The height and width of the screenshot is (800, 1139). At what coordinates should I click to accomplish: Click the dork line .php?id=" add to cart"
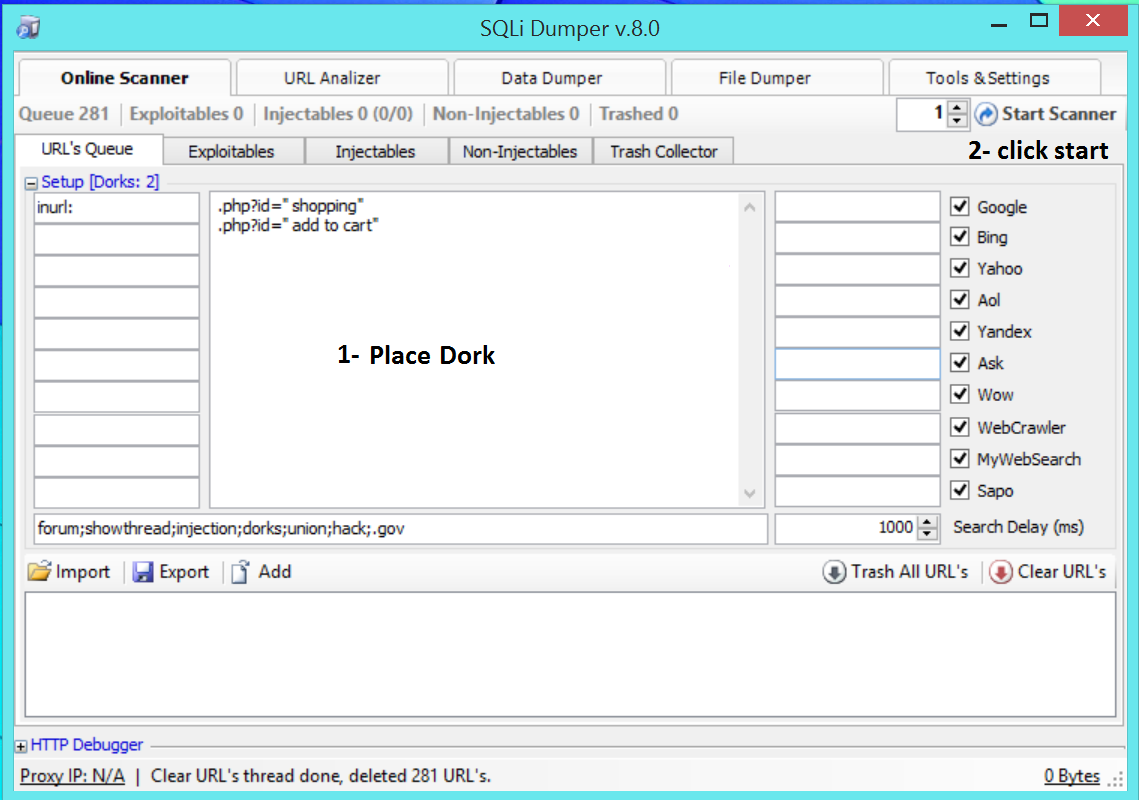[x=298, y=226]
